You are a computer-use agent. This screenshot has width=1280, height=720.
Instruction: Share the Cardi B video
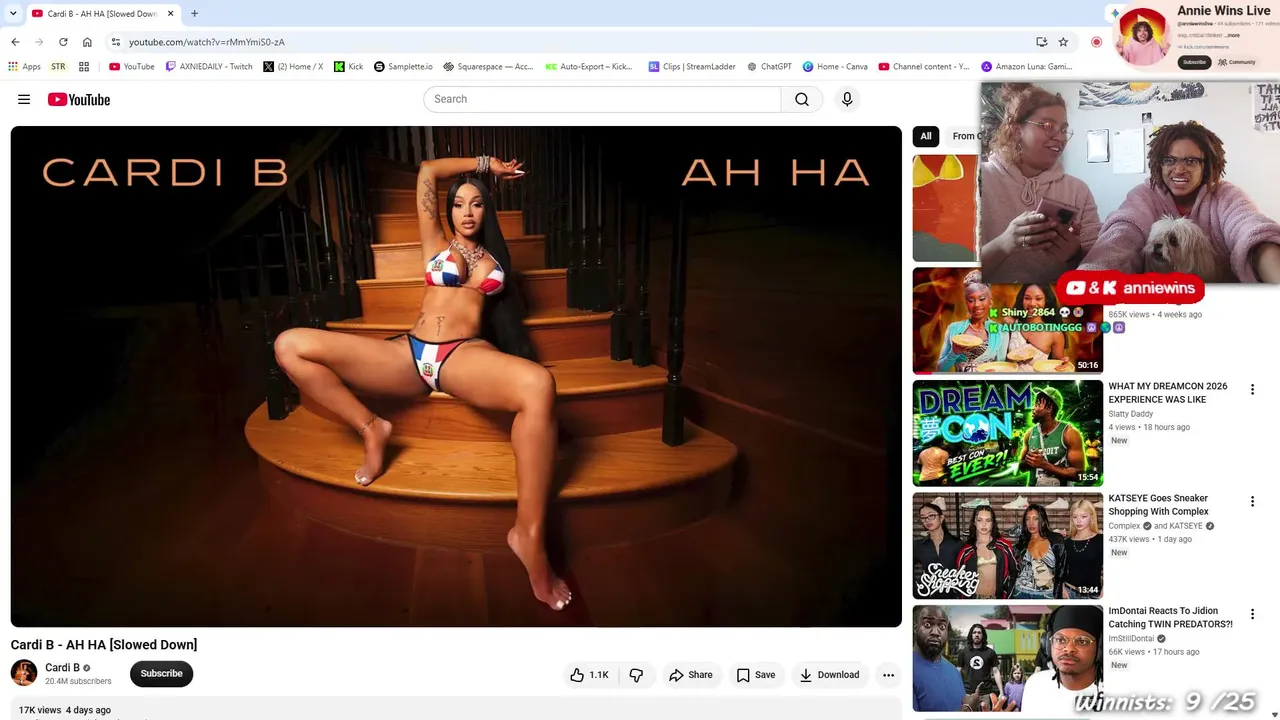pos(691,675)
